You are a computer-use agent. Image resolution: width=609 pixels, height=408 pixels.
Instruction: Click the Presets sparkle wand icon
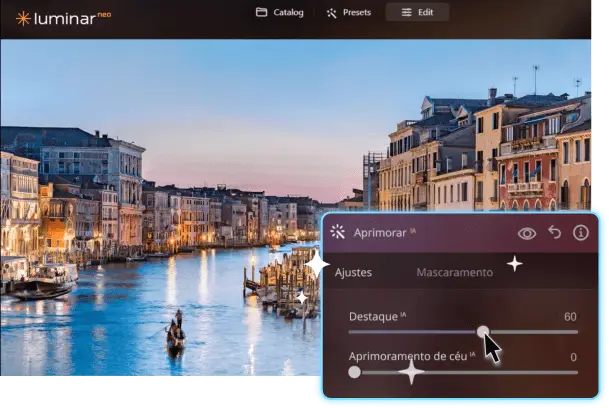coord(331,13)
